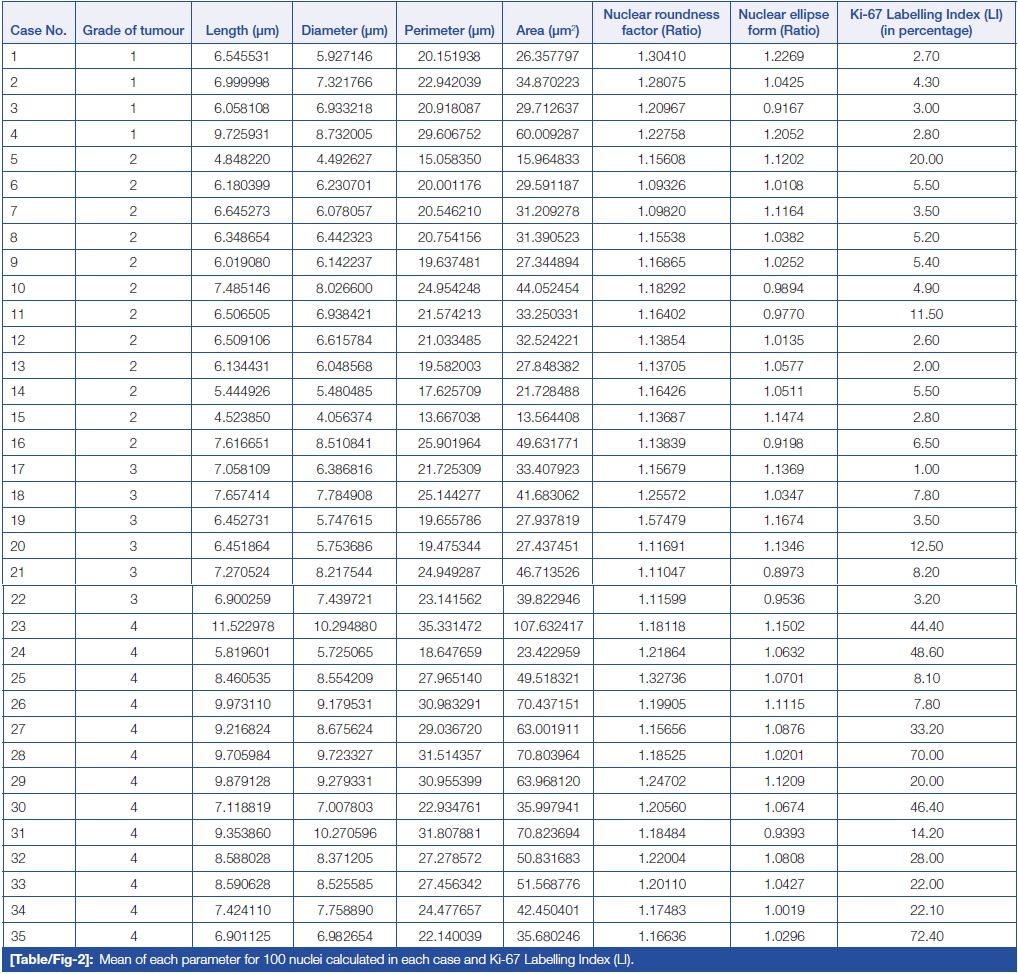Click the "Ki-67 Labelling Index (LI)" header

926,22
